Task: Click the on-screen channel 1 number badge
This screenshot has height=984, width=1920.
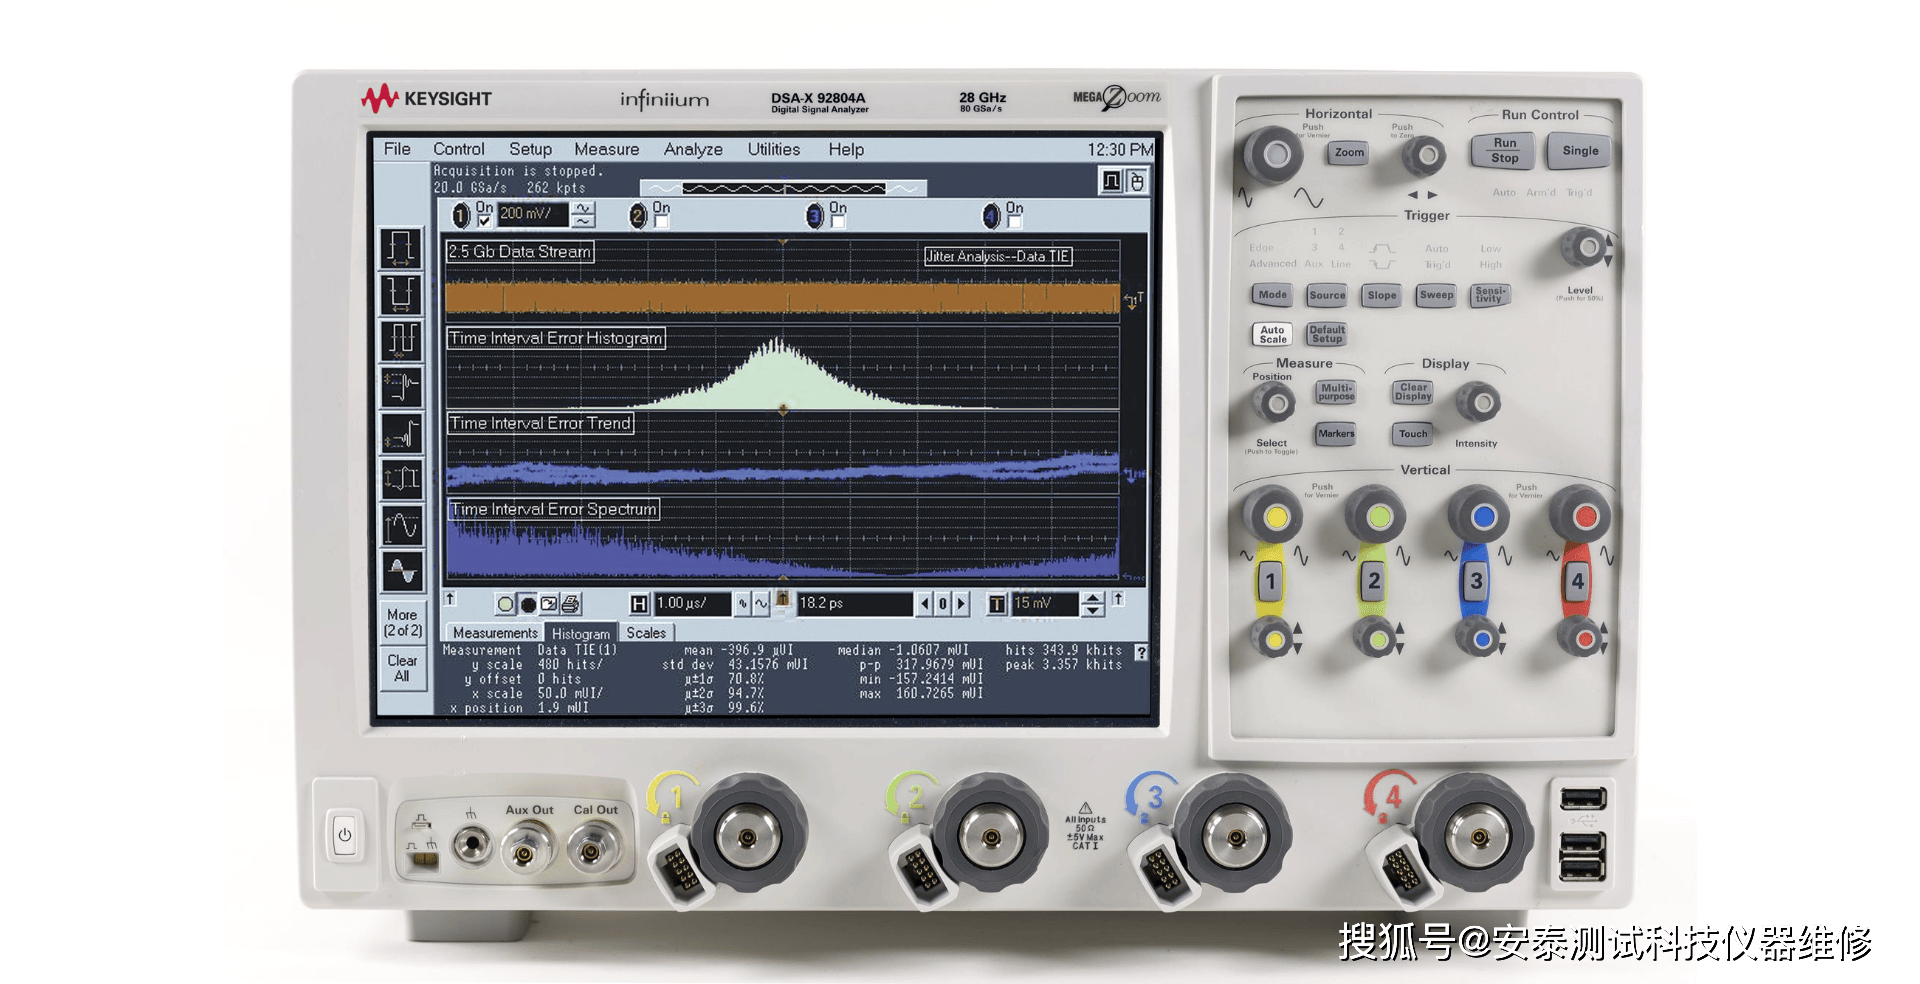Action: 461,215
